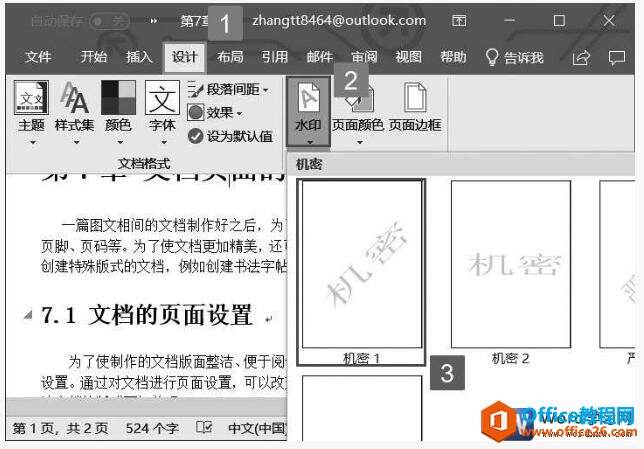Choose the 机密 1 diagonal watermark thumbnail

[x=361, y=272]
